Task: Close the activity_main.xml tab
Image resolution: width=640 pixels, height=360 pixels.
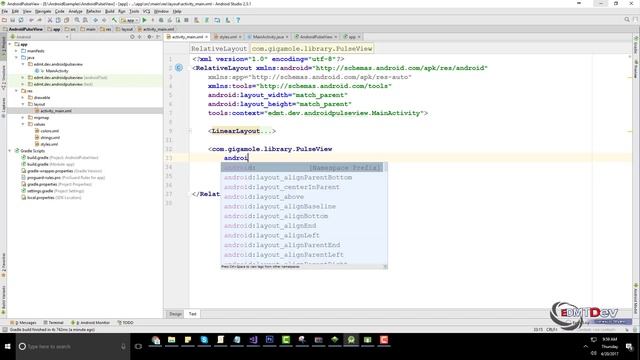Action: click(207, 37)
